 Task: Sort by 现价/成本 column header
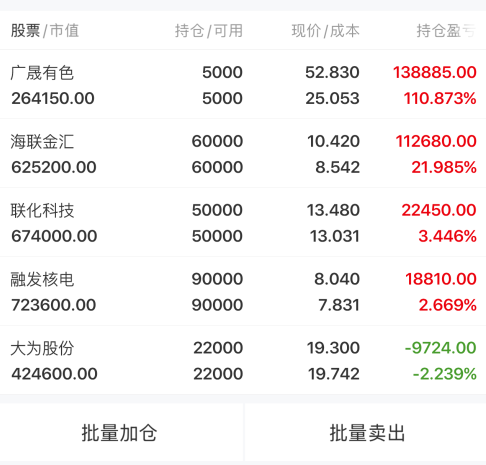[x=325, y=31]
